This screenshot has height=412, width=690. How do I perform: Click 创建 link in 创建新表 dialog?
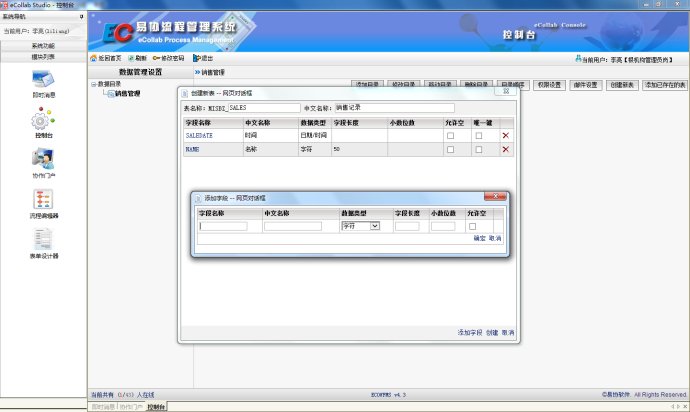tap(492, 333)
